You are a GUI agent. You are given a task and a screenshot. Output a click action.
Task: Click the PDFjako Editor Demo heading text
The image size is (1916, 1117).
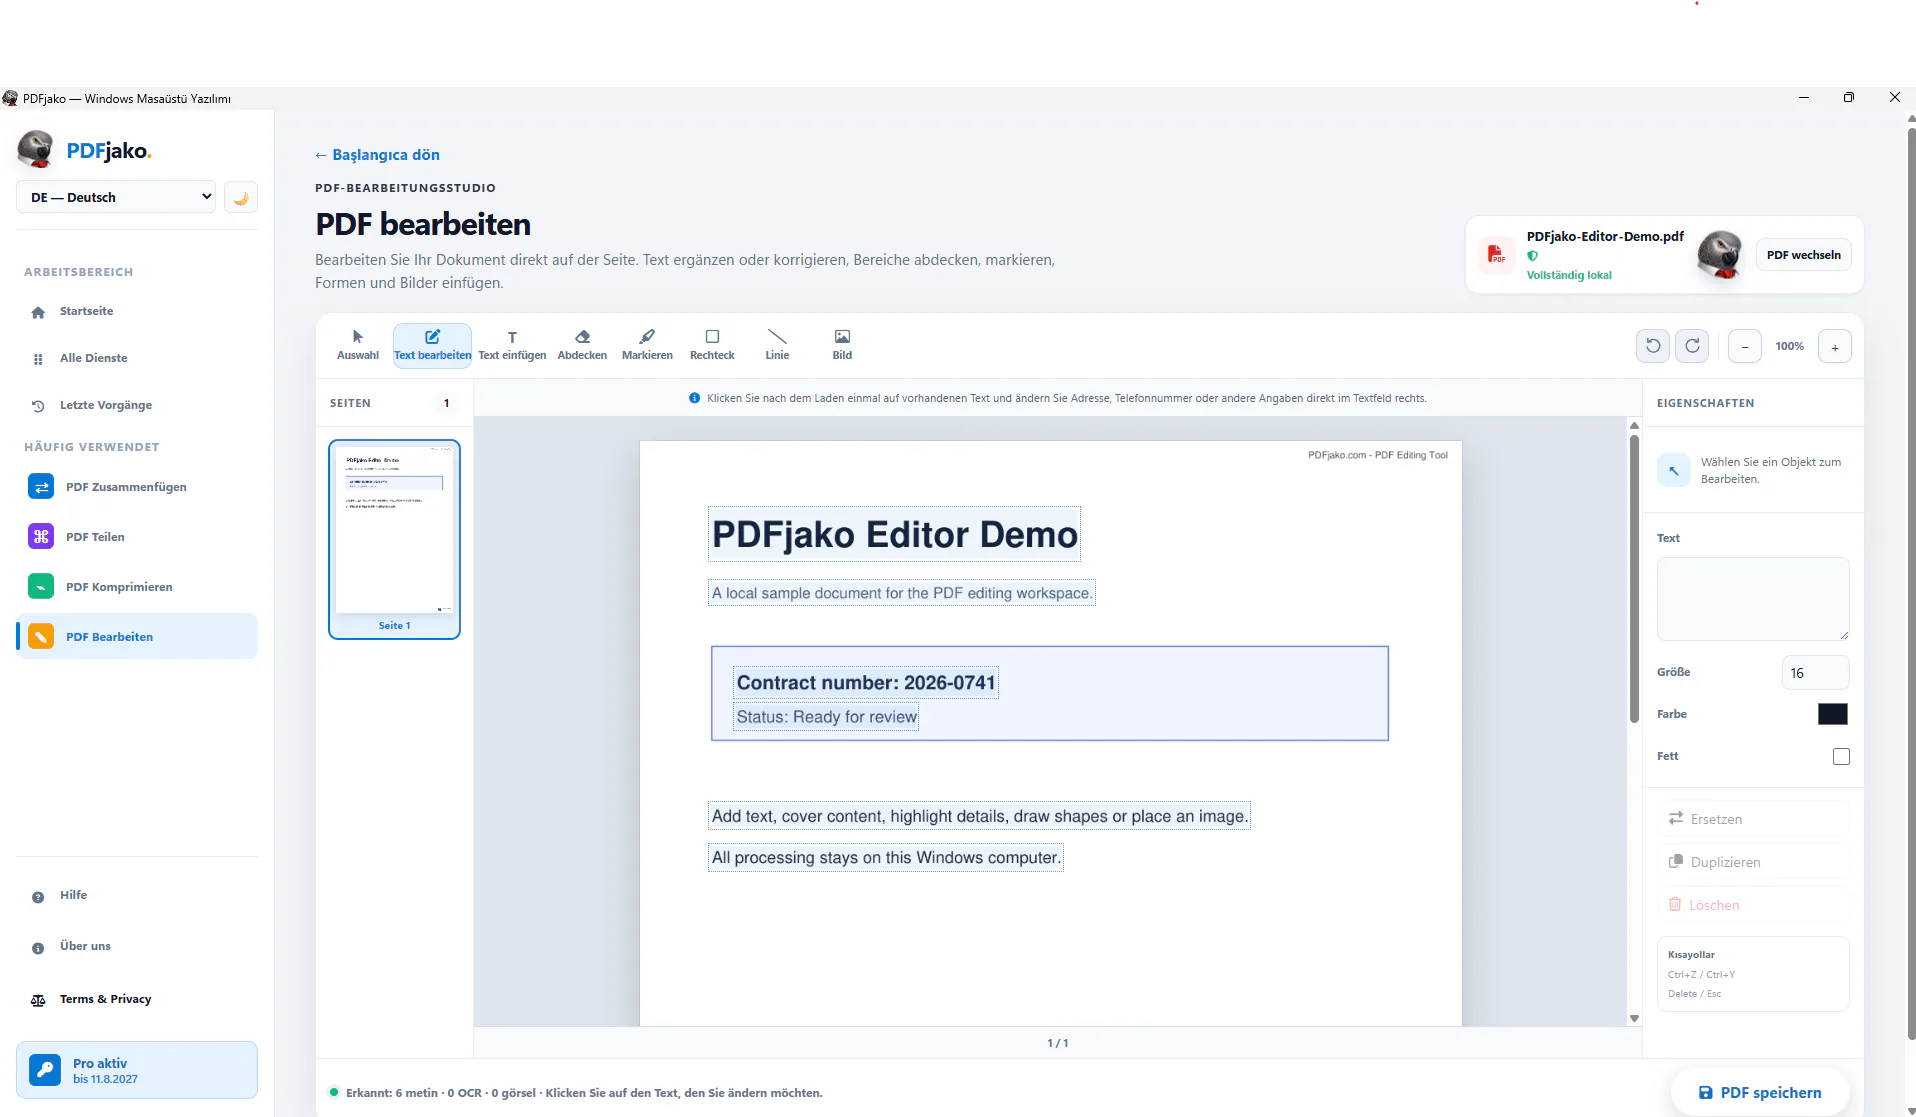tap(894, 534)
